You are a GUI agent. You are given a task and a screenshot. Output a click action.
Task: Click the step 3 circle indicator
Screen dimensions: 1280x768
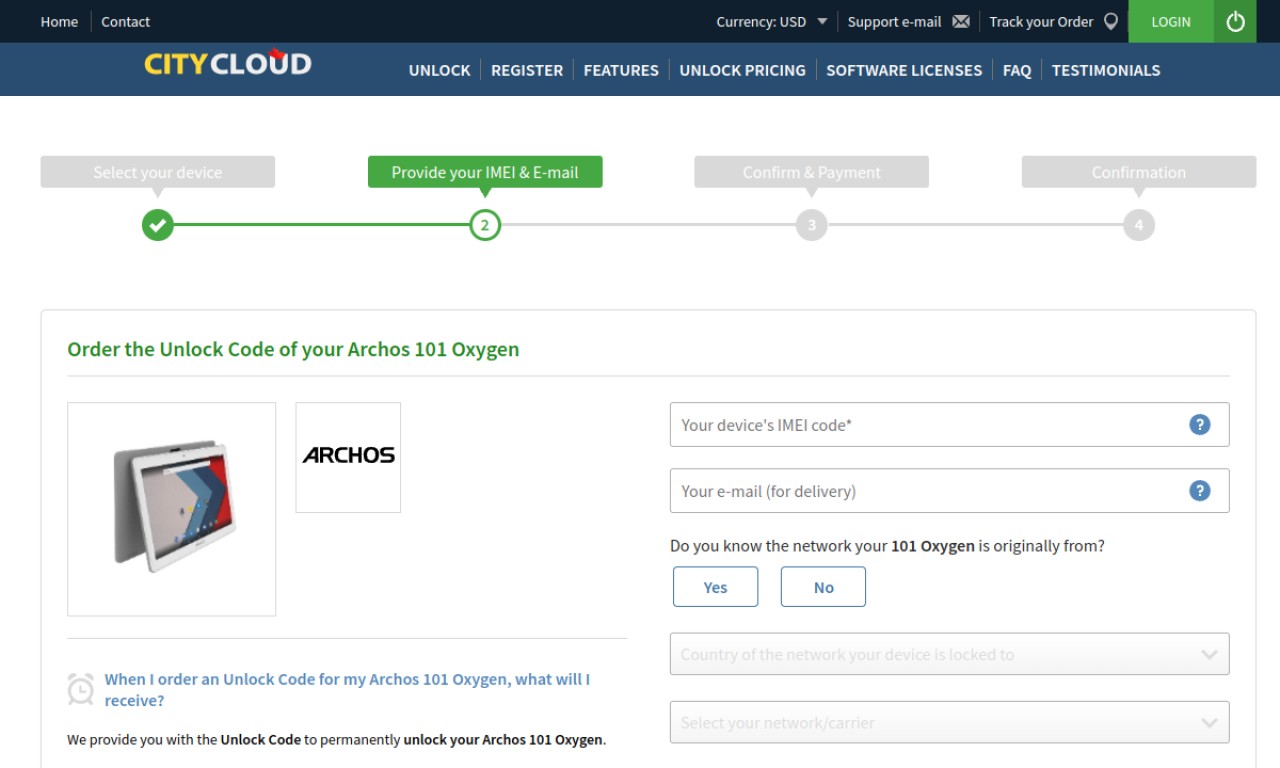tap(812, 225)
